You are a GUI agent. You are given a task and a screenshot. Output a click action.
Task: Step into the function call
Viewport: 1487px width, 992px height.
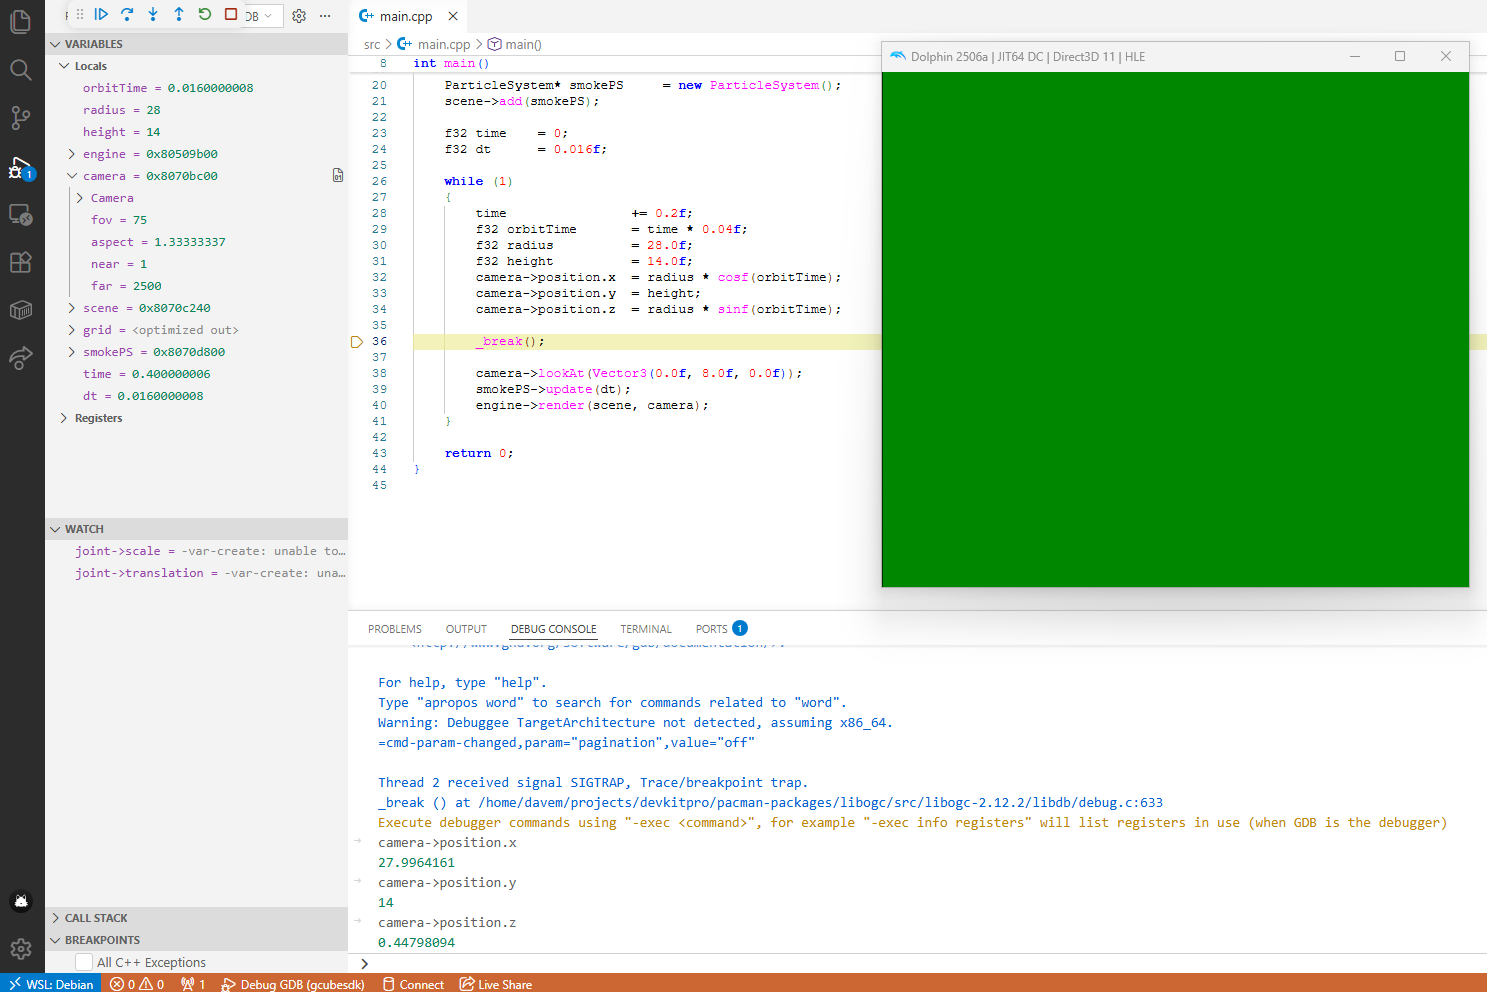(153, 14)
